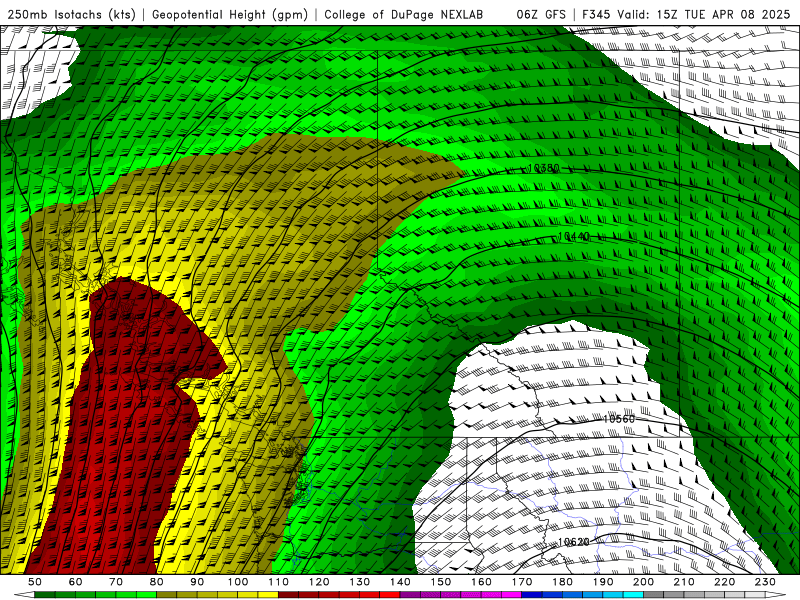The height and width of the screenshot is (600, 800).
Task: Click the 10380 height contour label
Action: (x=543, y=168)
